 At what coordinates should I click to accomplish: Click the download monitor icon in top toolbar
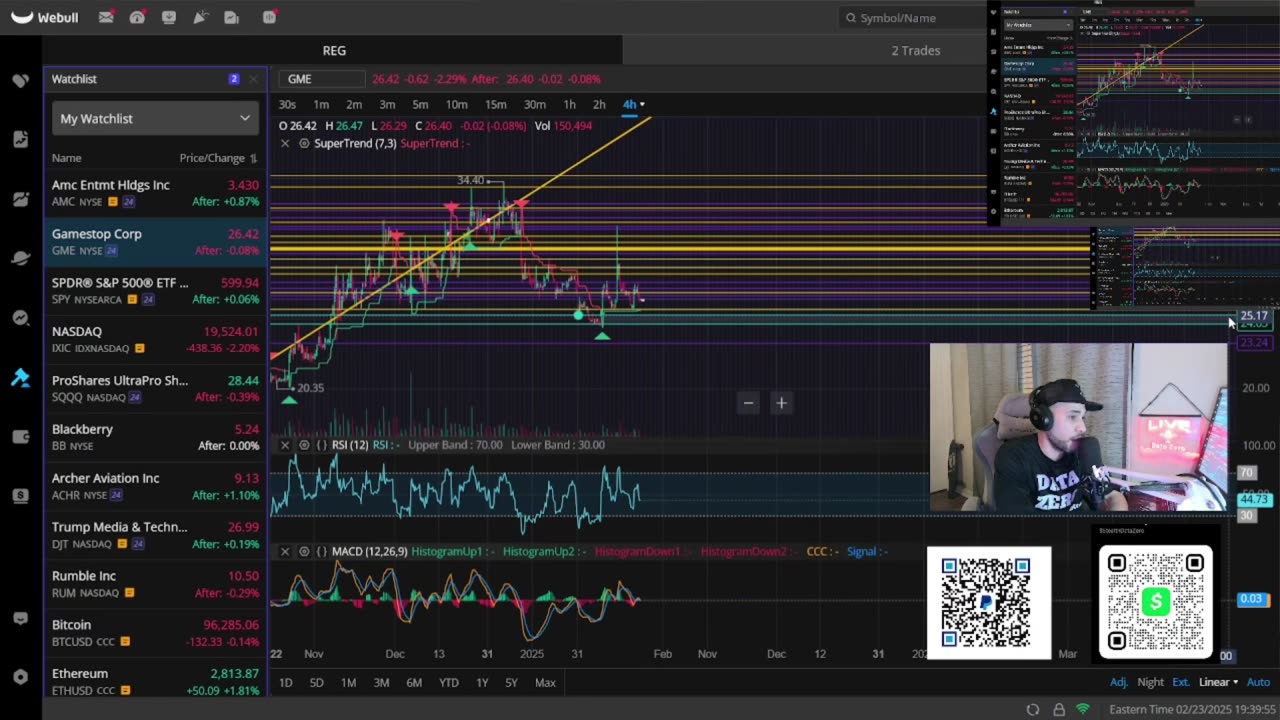click(168, 17)
